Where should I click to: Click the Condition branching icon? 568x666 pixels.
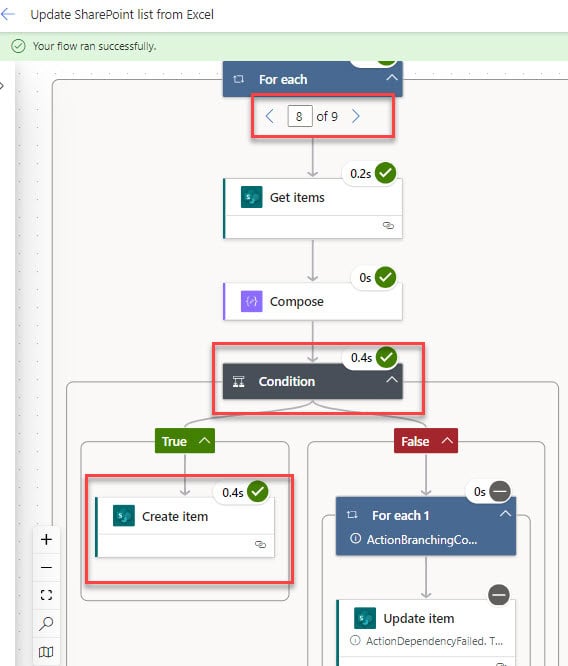[x=239, y=381]
